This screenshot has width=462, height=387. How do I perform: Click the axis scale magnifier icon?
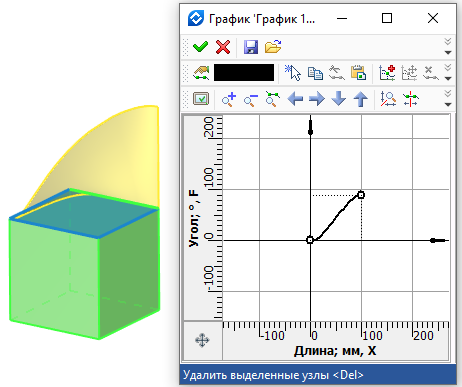(388, 99)
